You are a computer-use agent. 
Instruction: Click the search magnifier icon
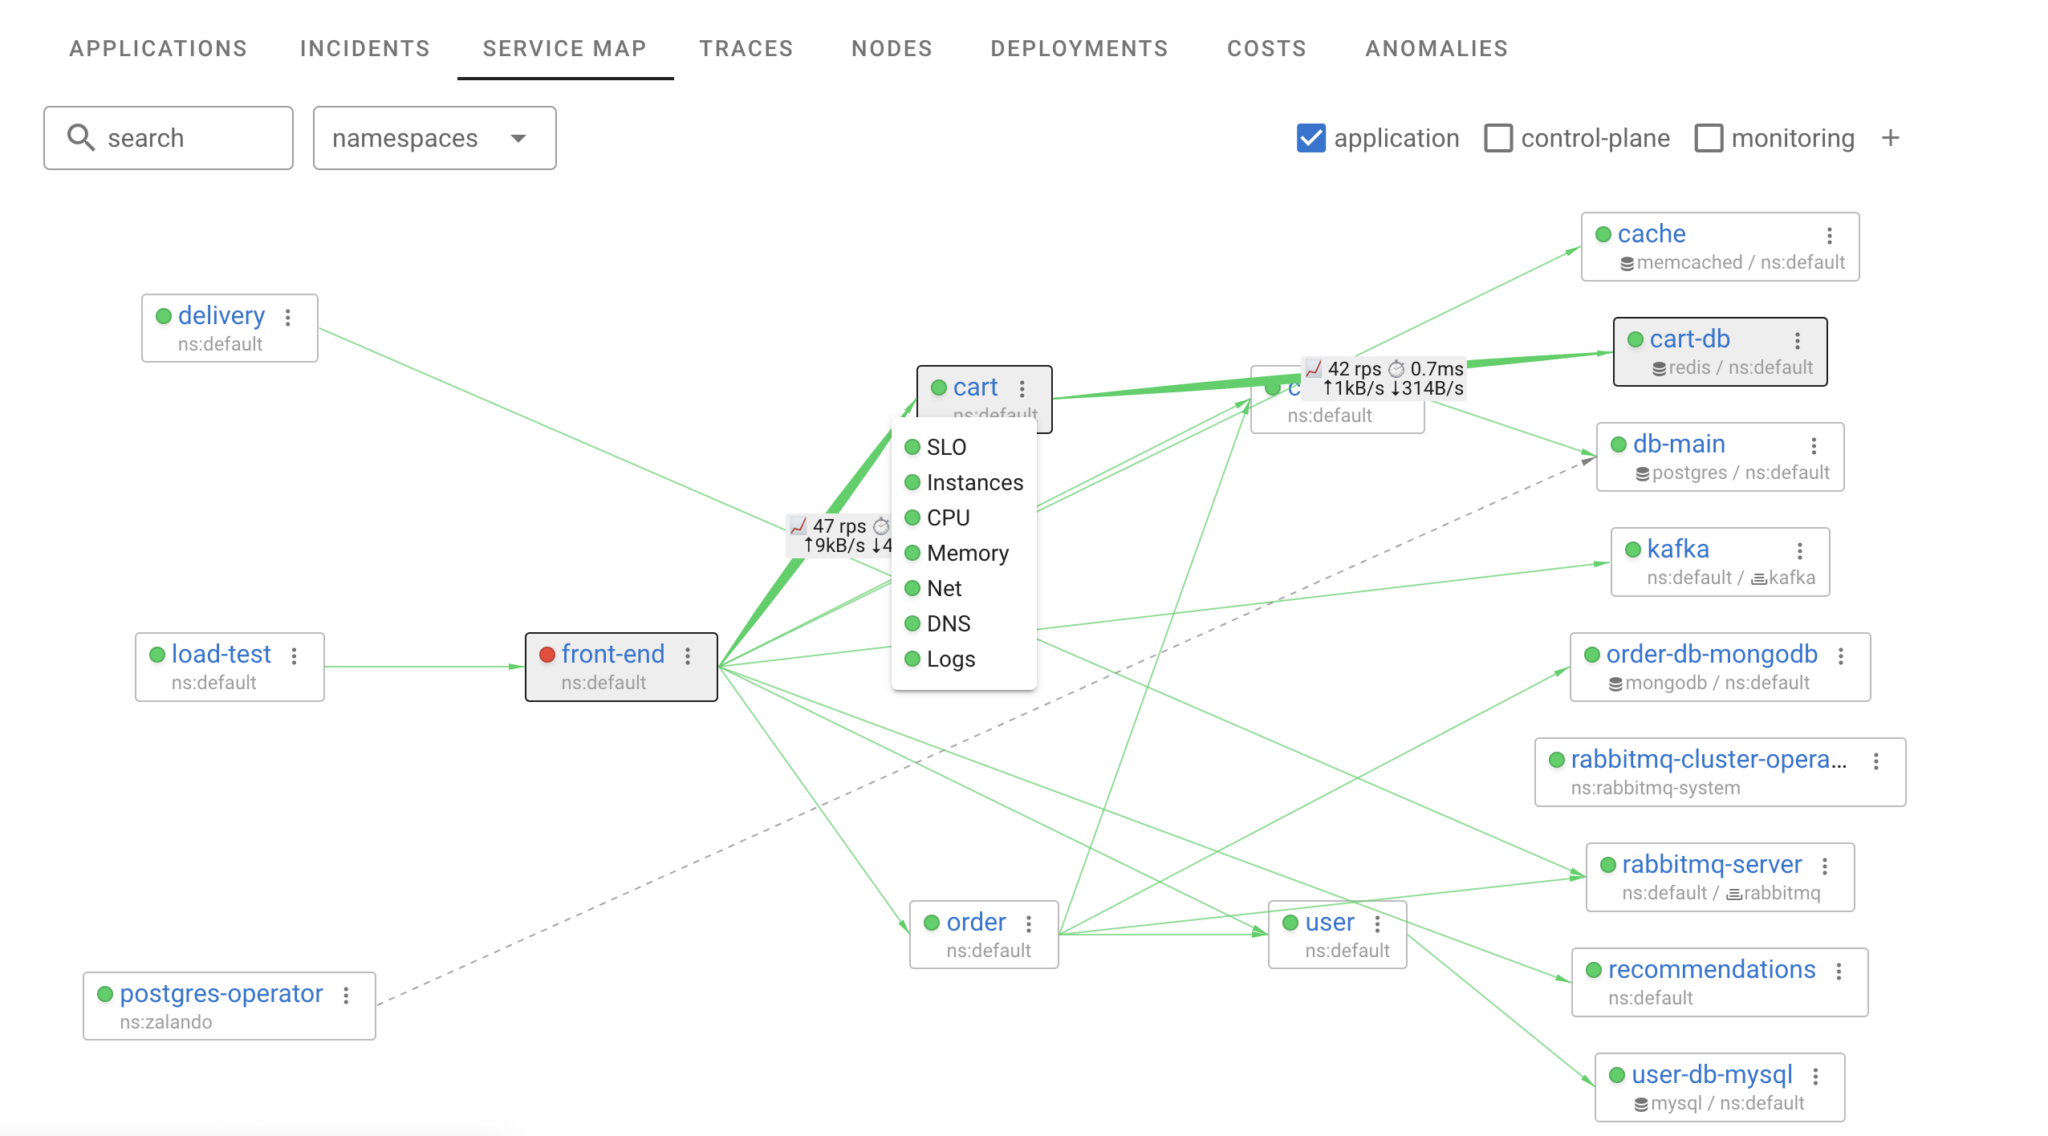click(81, 137)
